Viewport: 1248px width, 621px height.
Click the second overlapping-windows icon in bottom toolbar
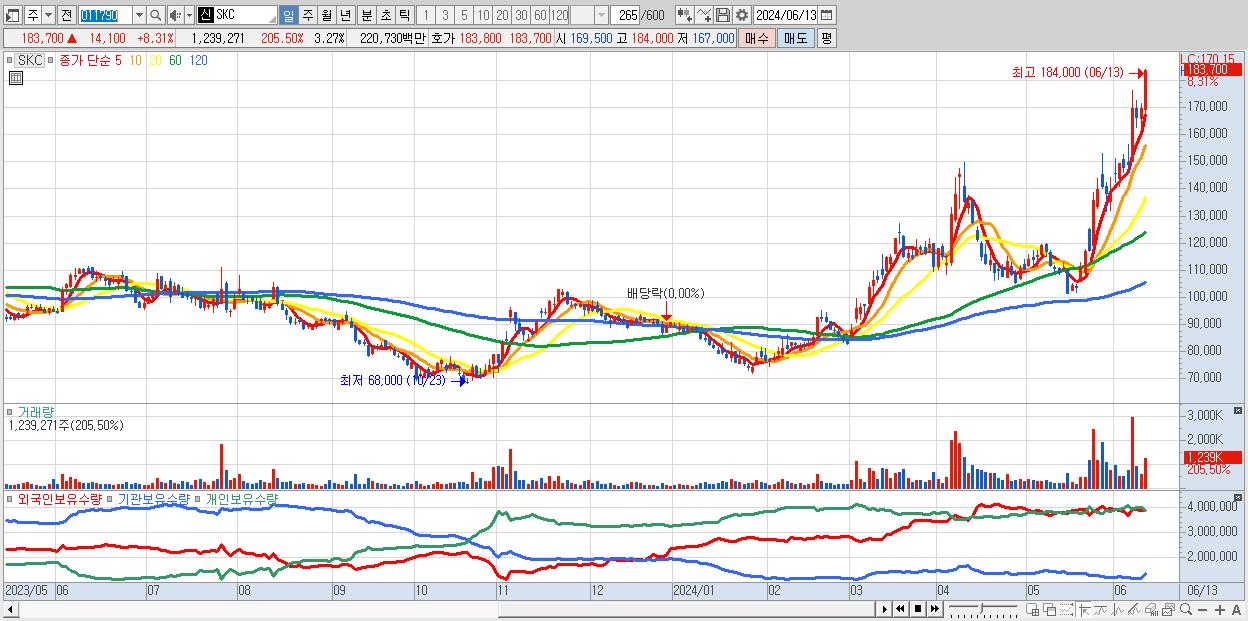(x=1050, y=609)
